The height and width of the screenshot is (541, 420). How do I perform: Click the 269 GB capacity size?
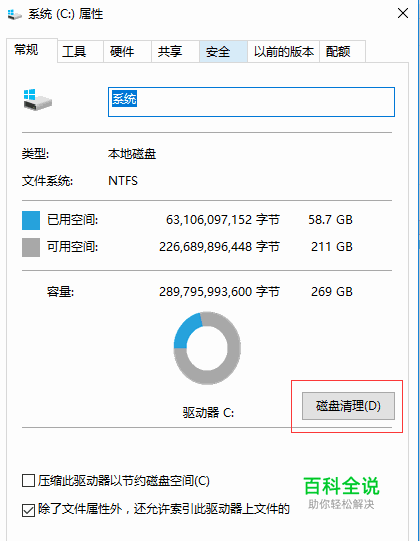tap(332, 292)
